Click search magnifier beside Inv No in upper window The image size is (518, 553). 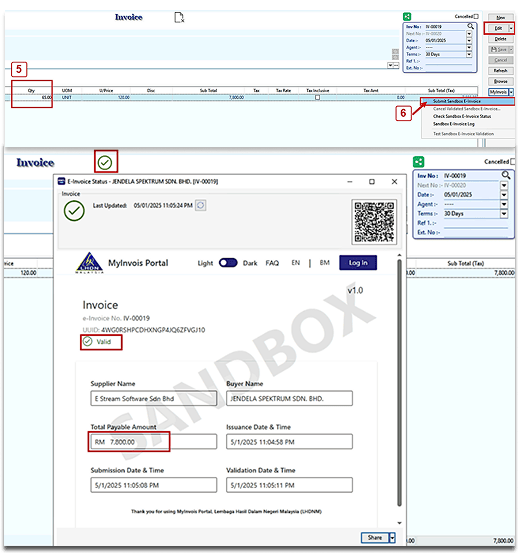coord(470,26)
